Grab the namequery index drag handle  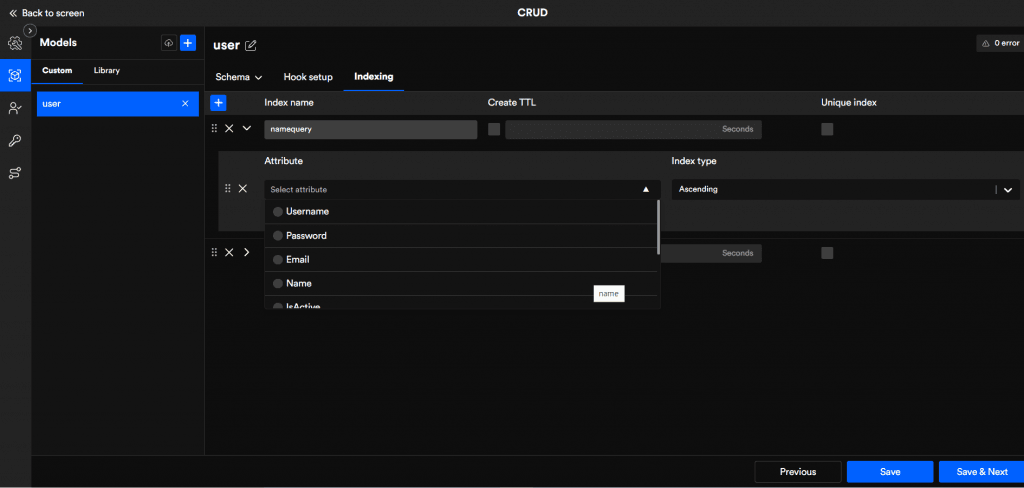214,129
